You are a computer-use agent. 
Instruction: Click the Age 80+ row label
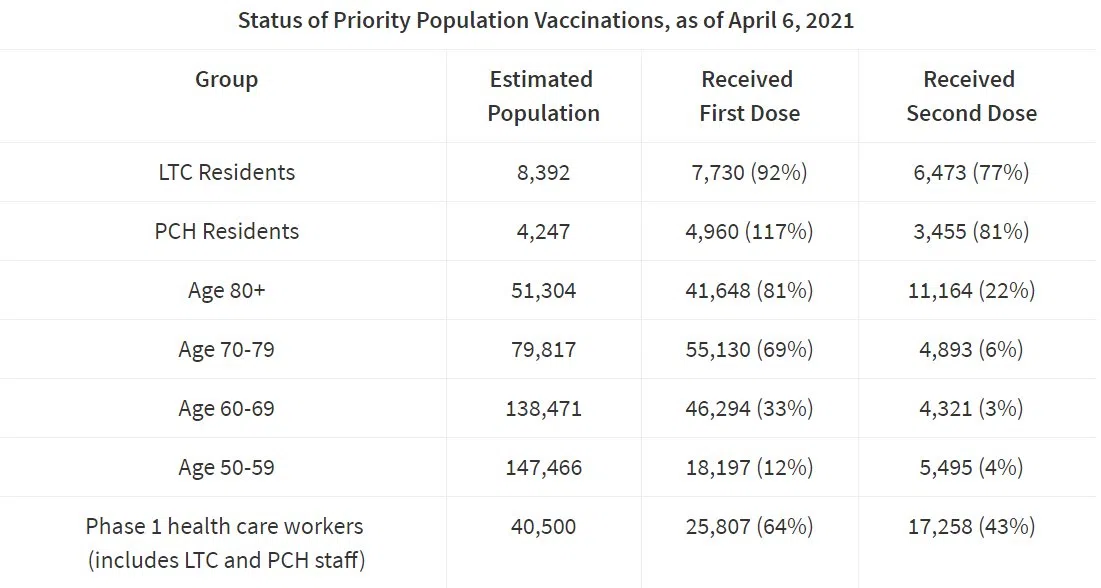pos(226,291)
